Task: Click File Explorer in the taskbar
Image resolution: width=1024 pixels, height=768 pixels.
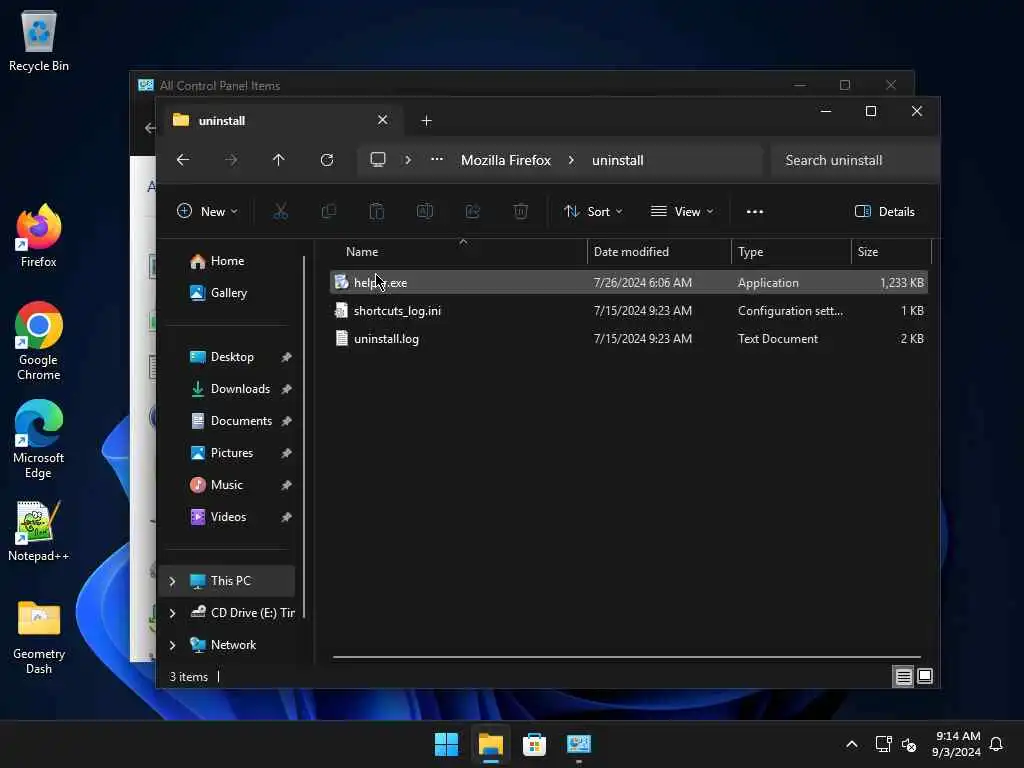Action: pyautogui.click(x=490, y=744)
